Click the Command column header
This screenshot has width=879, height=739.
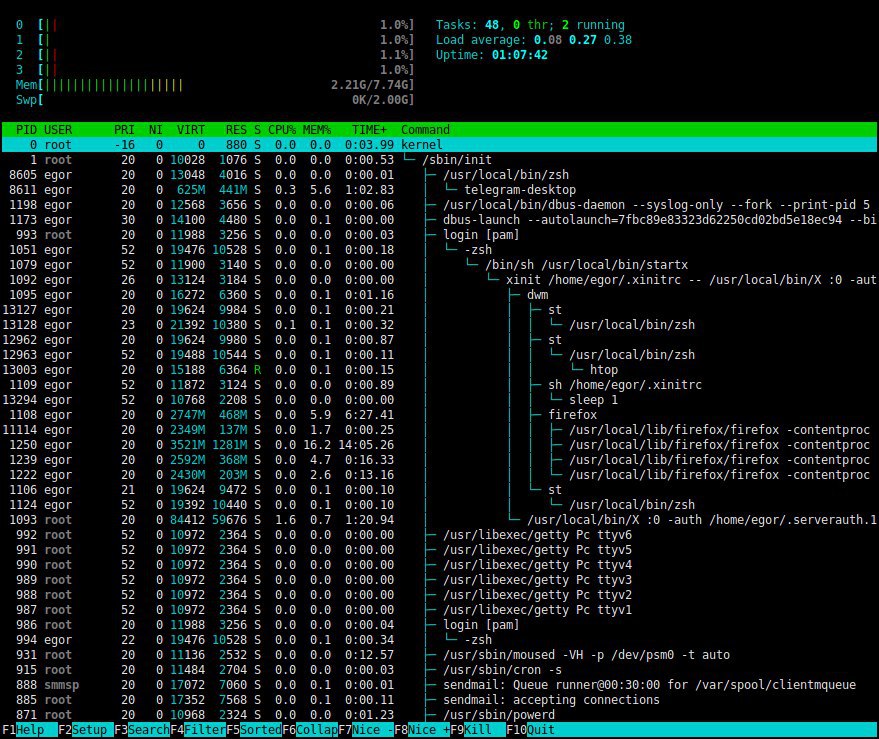(425, 130)
